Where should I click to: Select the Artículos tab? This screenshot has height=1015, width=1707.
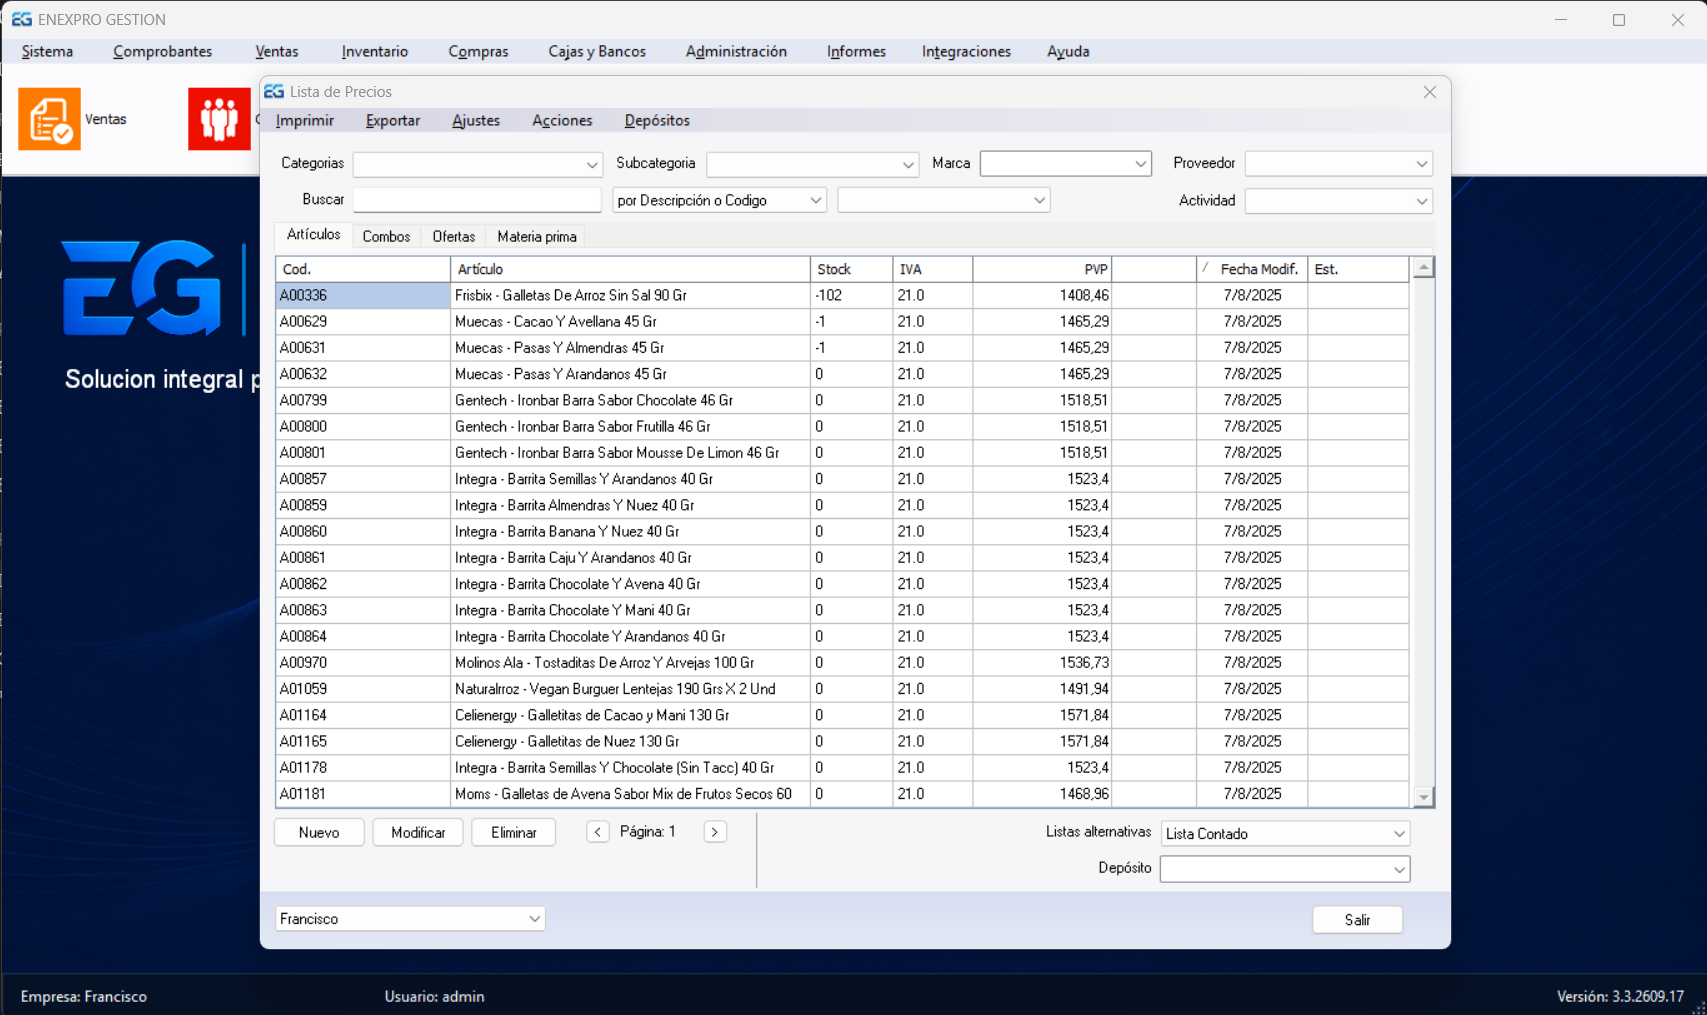(x=313, y=235)
